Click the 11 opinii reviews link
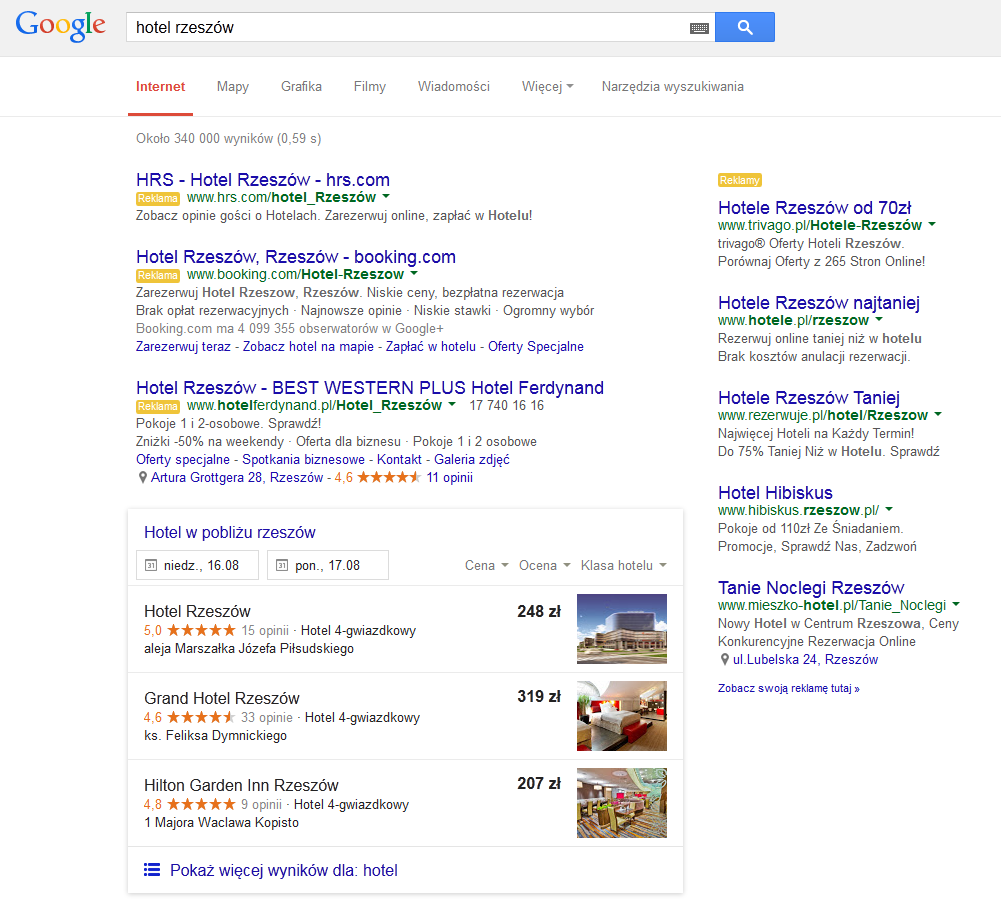Screen dimensions: 1001x904 (449, 477)
